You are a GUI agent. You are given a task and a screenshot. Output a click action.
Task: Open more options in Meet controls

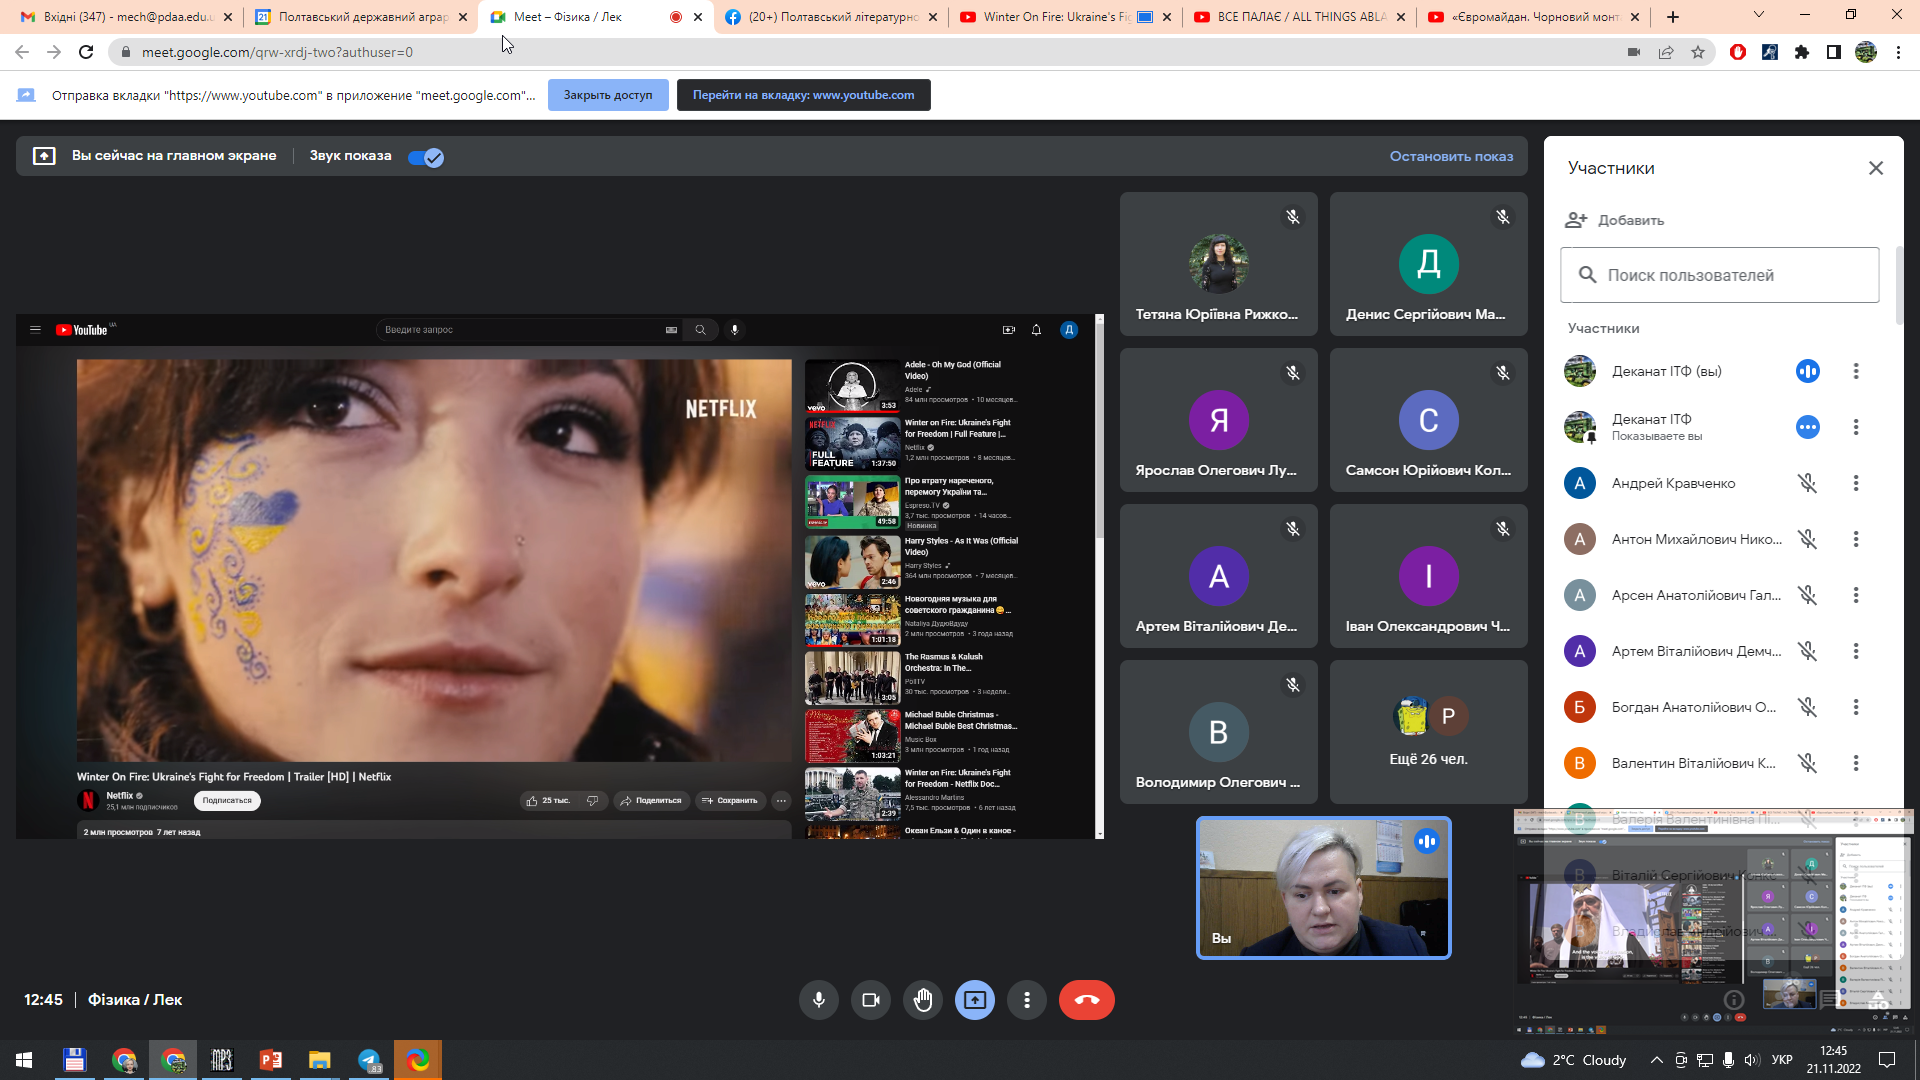(x=1027, y=1000)
